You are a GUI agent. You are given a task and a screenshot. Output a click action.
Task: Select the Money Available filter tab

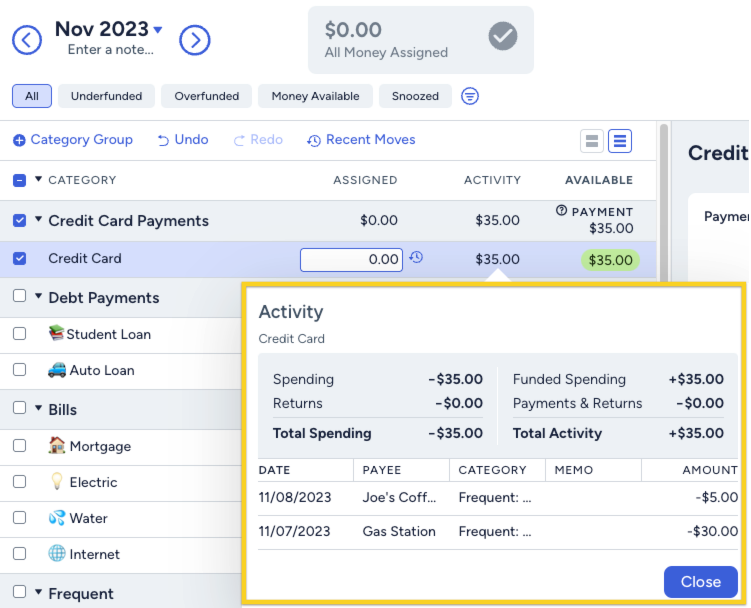[x=315, y=96]
